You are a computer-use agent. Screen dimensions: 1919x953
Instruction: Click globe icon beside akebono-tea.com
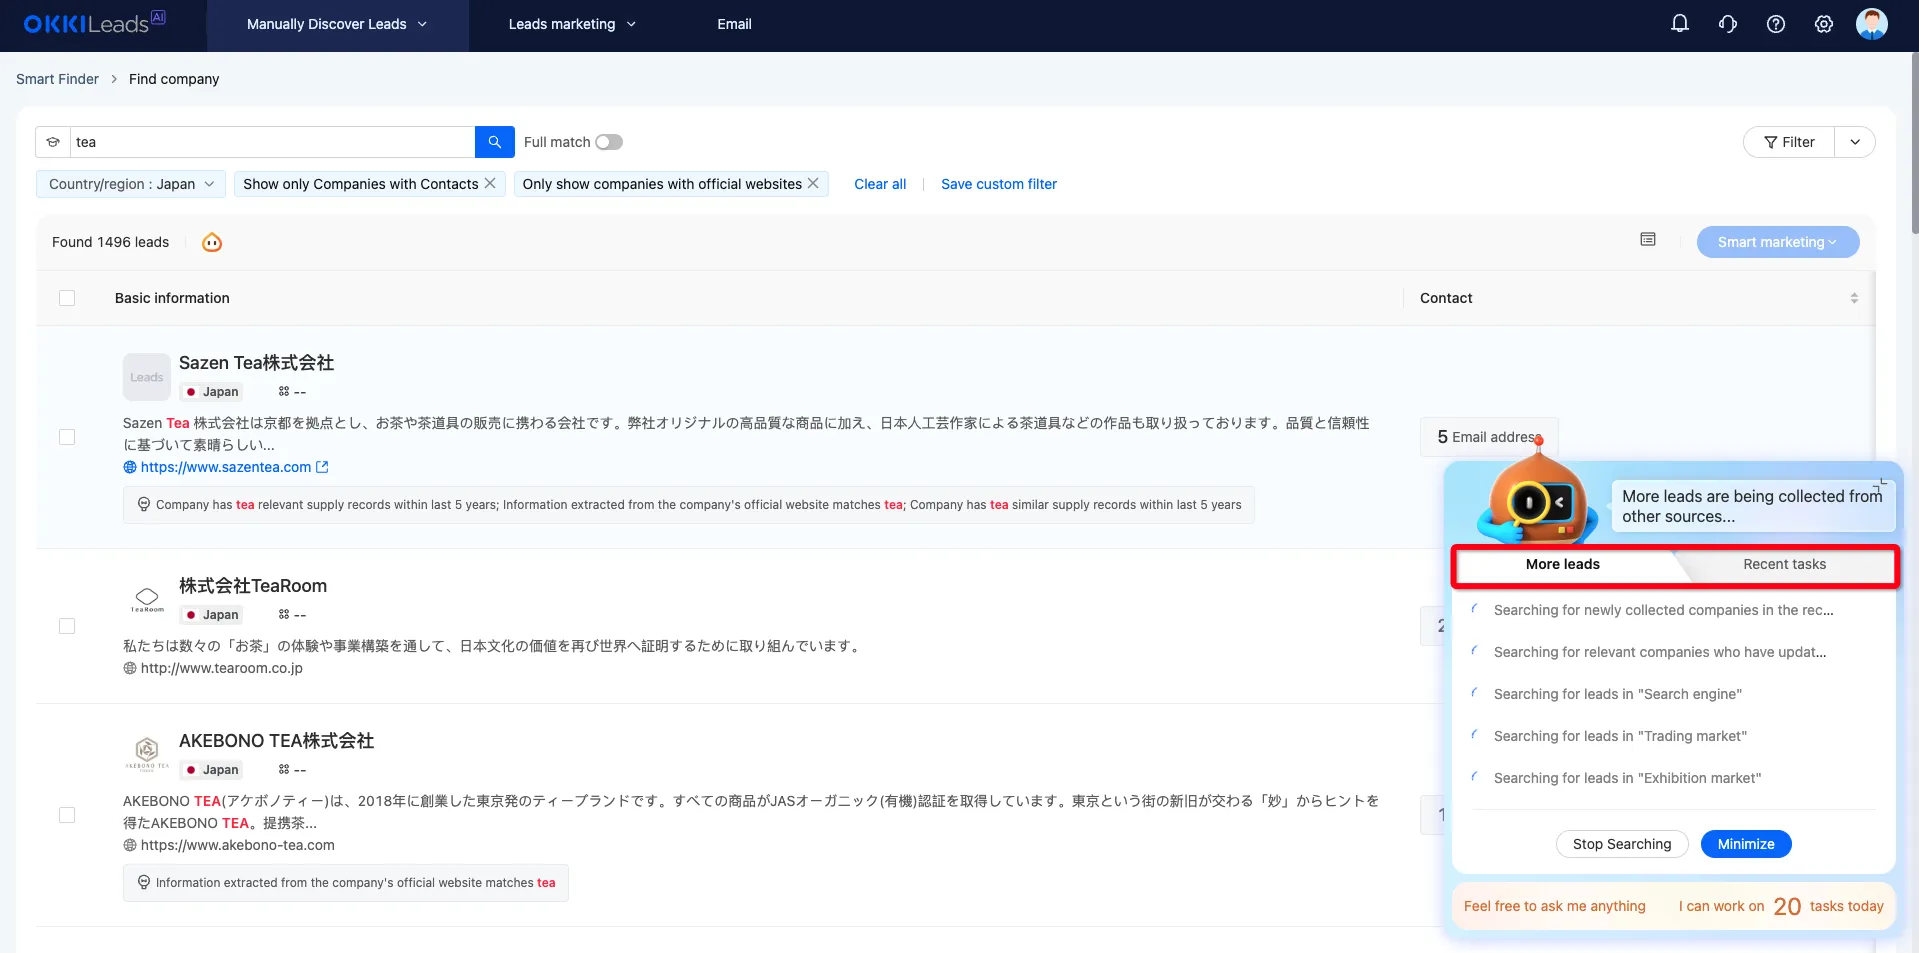tap(130, 845)
